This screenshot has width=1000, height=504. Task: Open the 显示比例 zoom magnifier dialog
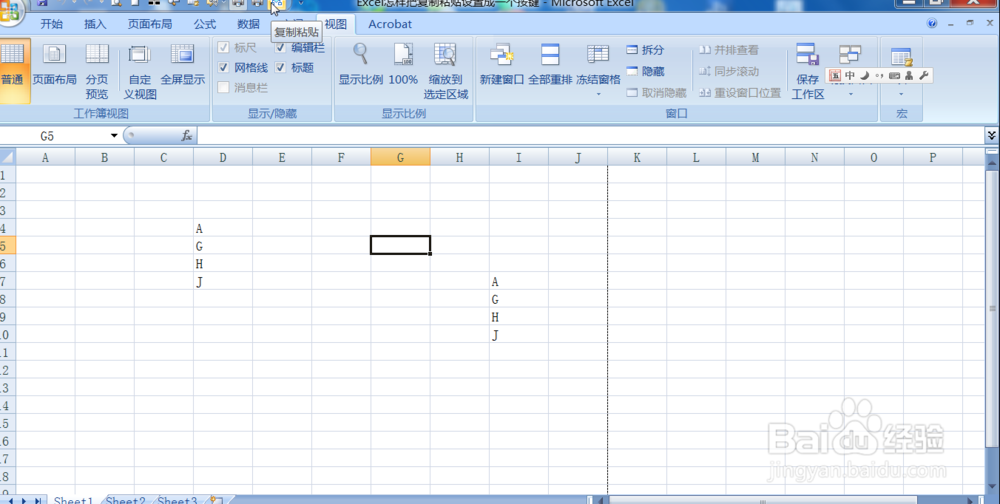360,64
